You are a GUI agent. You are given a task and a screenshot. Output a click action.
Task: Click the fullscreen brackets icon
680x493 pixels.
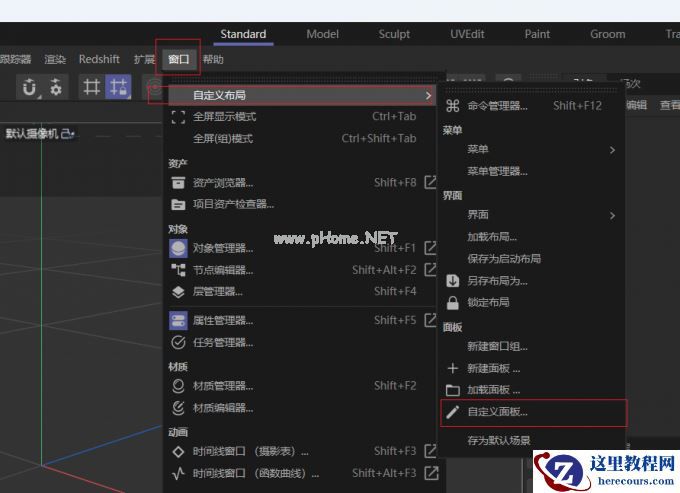tap(178, 117)
